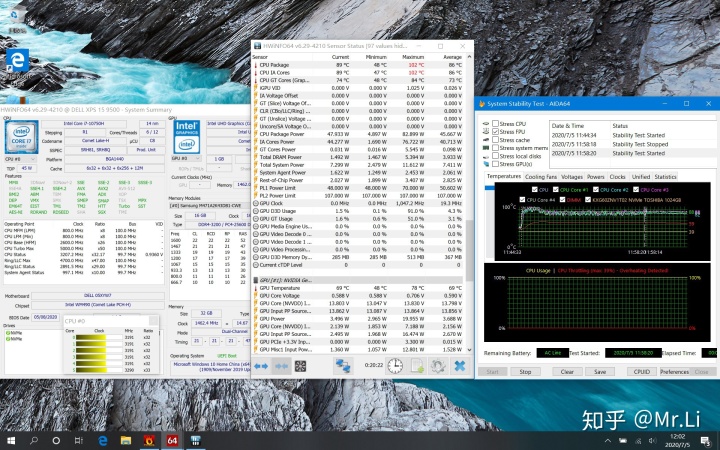Select the CPU Package Power sensor row
Image resolution: width=720 pixels, height=450 pixels.
coord(358,134)
